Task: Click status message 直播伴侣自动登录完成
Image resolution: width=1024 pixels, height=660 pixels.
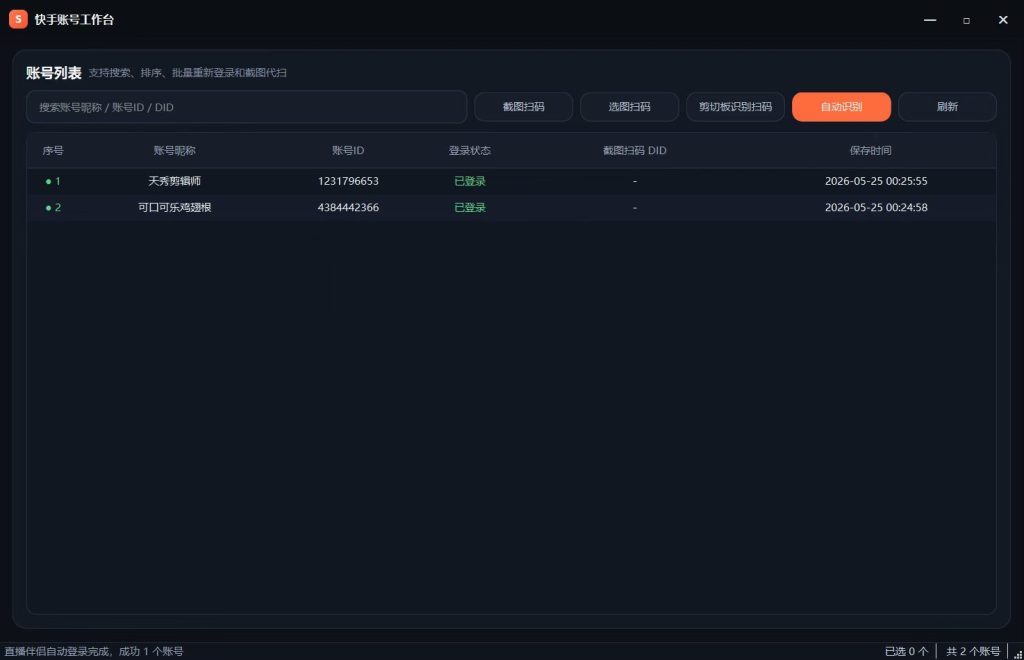Action: [94, 652]
